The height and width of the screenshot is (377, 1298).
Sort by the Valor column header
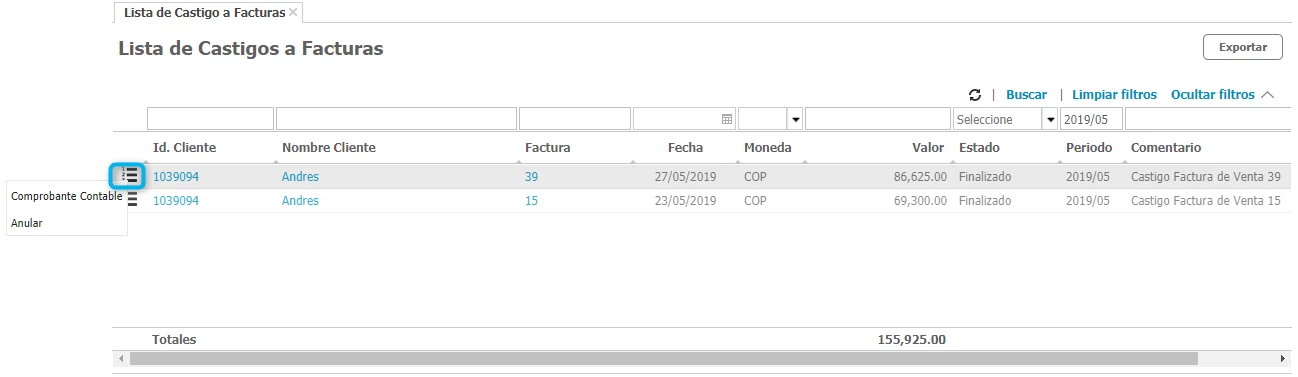[x=928, y=147]
